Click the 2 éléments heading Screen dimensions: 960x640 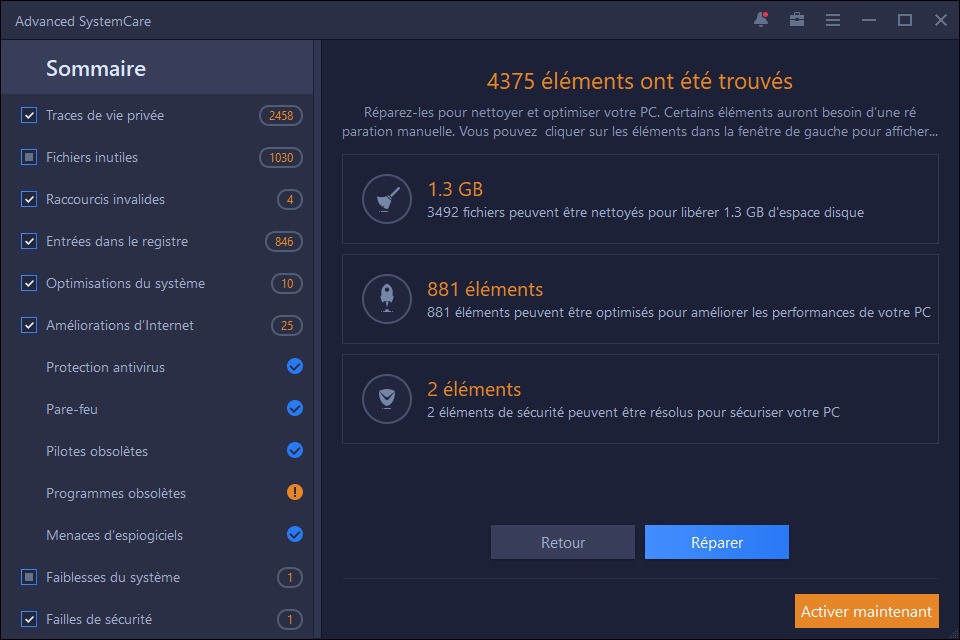pyautogui.click(x=474, y=389)
